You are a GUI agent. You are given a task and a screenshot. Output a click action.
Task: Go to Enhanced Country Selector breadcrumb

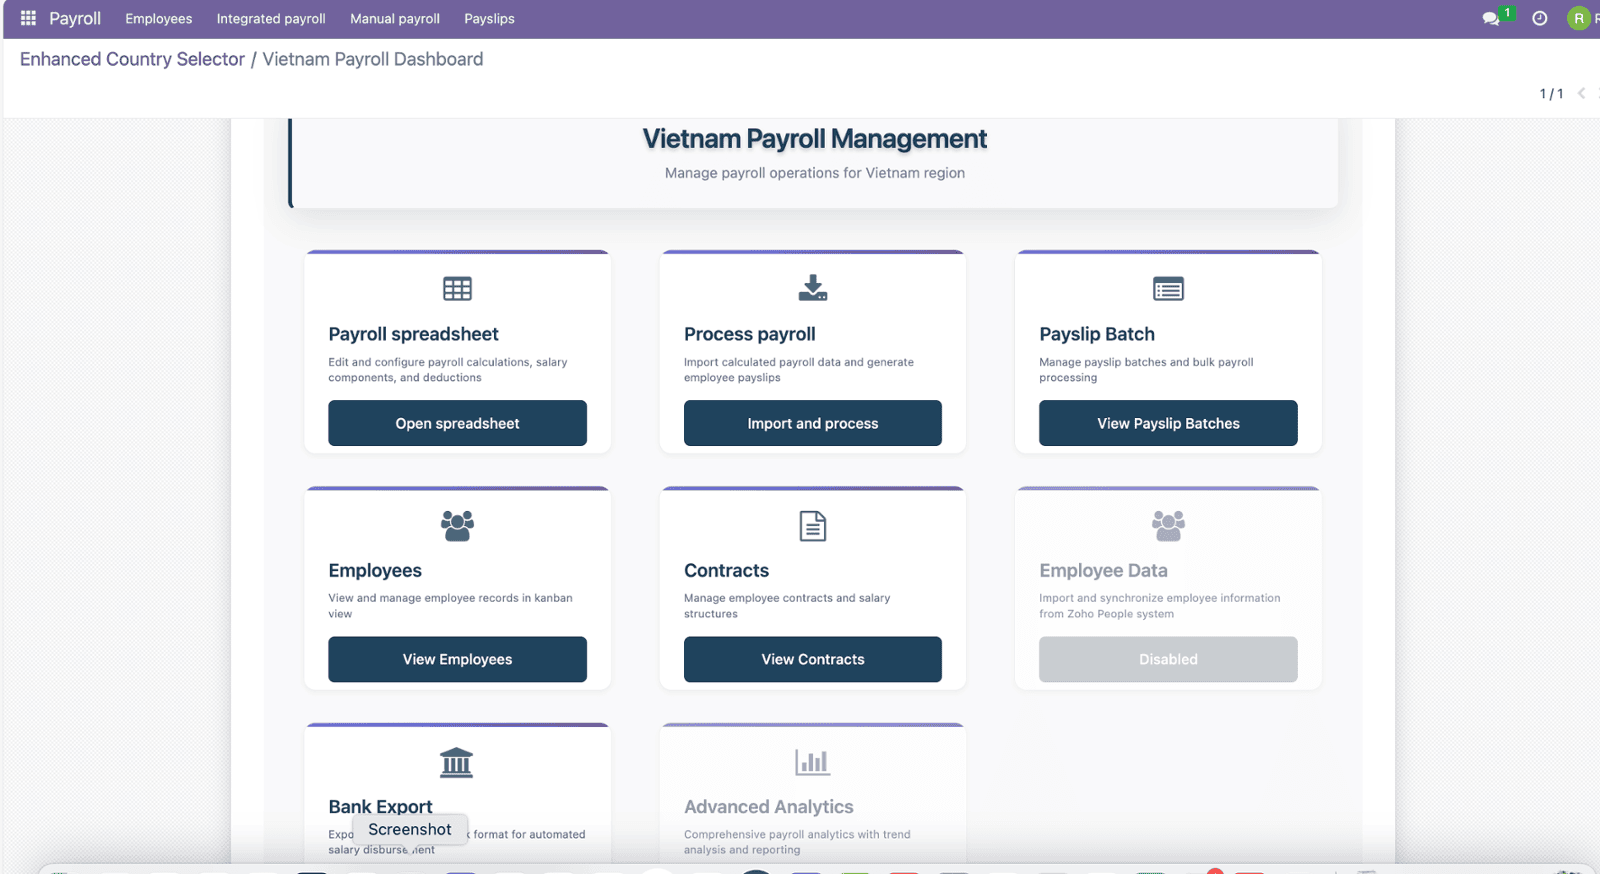click(x=132, y=59)
